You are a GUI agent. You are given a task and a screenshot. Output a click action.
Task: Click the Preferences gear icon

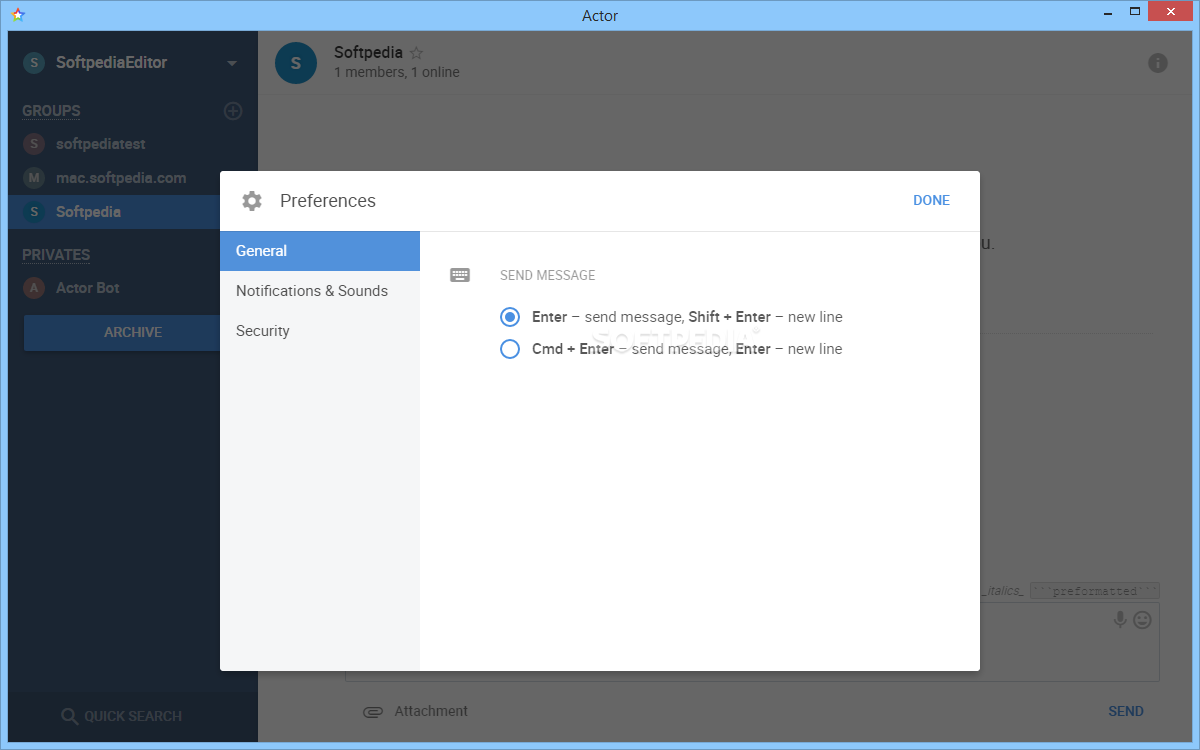252,201
